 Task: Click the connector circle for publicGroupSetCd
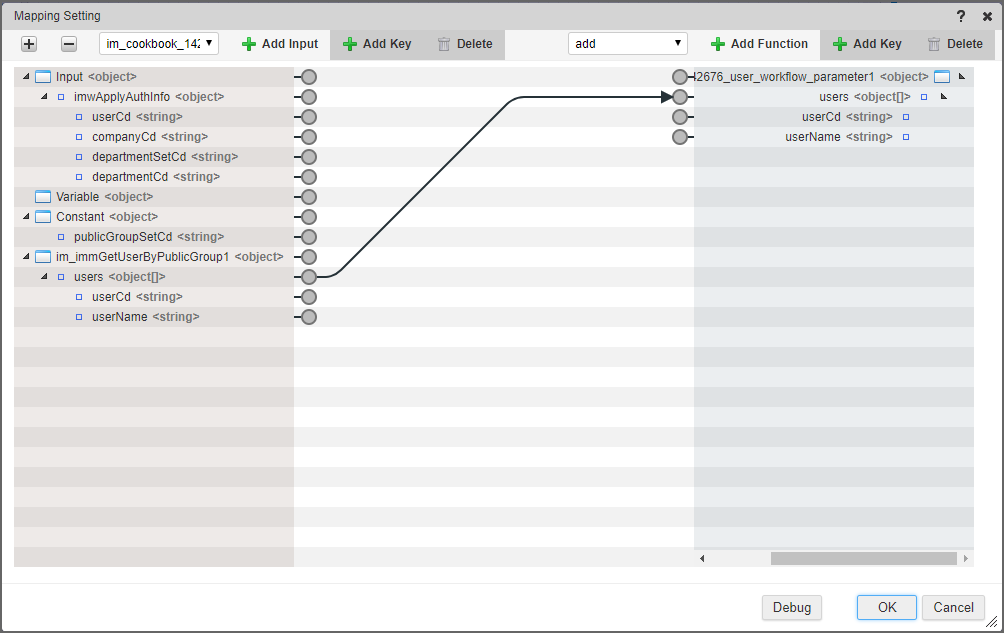[309, 237]
